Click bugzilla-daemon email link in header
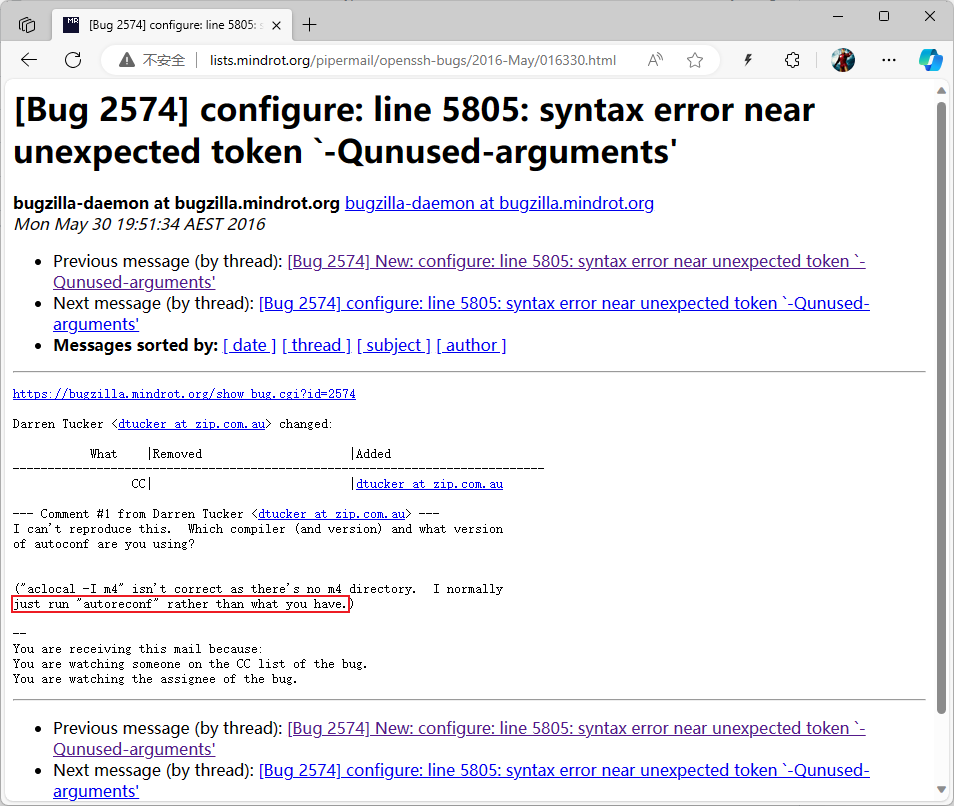 point(499,203)
